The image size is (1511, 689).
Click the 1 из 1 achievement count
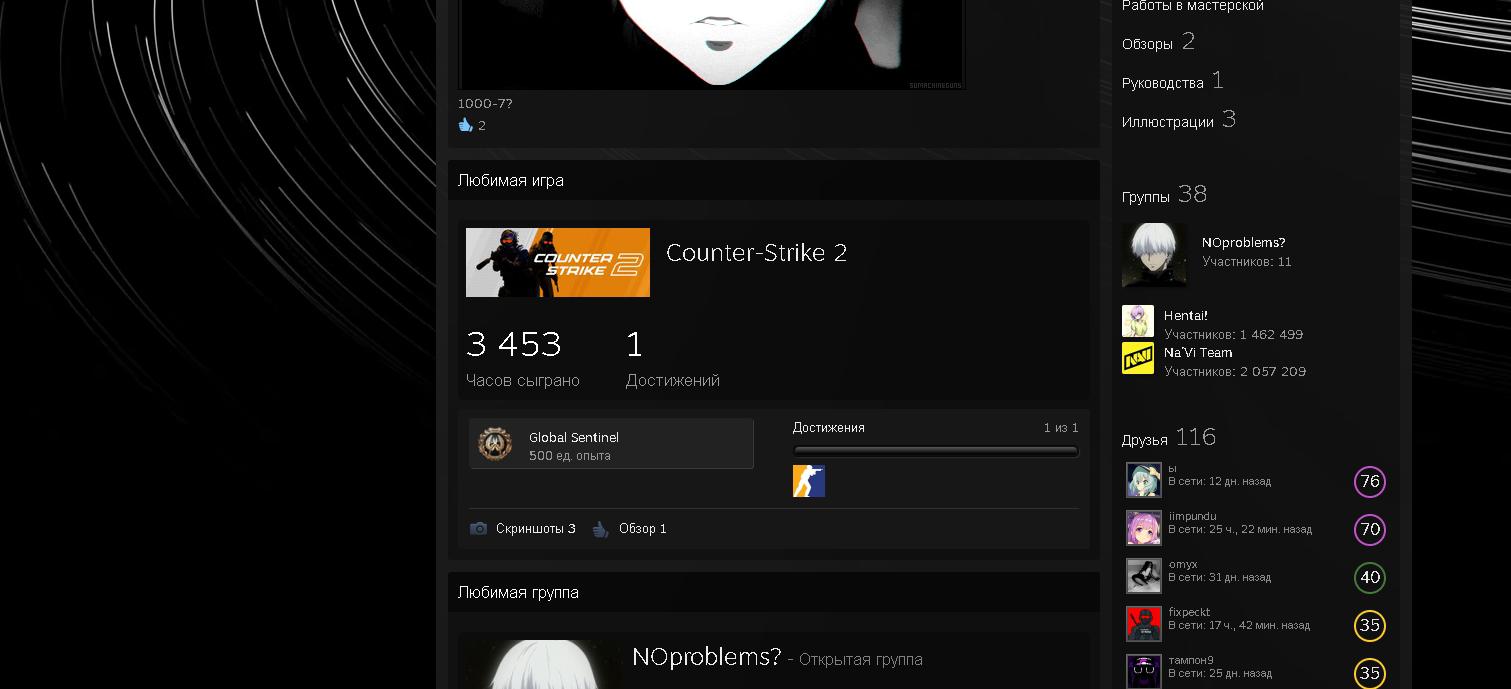(x=1061, y=427)
